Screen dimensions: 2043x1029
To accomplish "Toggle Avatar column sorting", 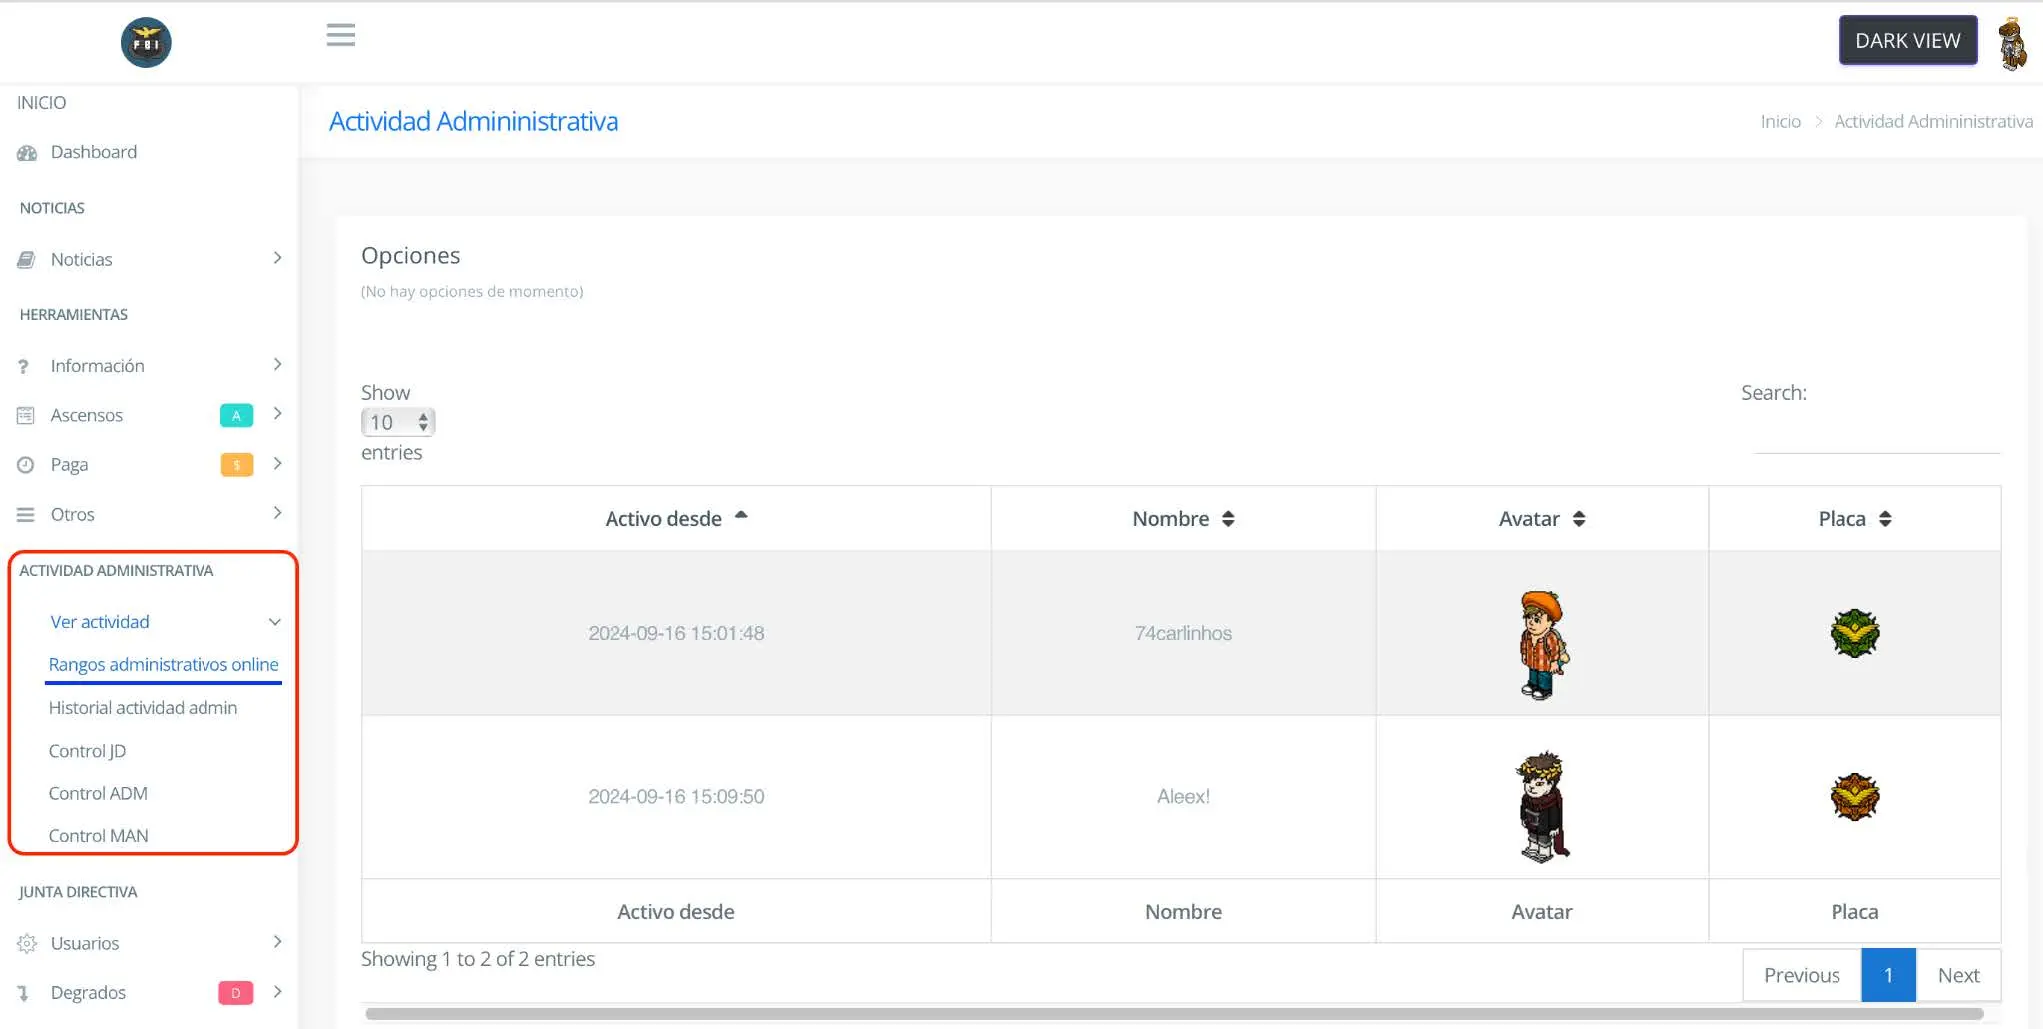I will (x=1579, y=519).
